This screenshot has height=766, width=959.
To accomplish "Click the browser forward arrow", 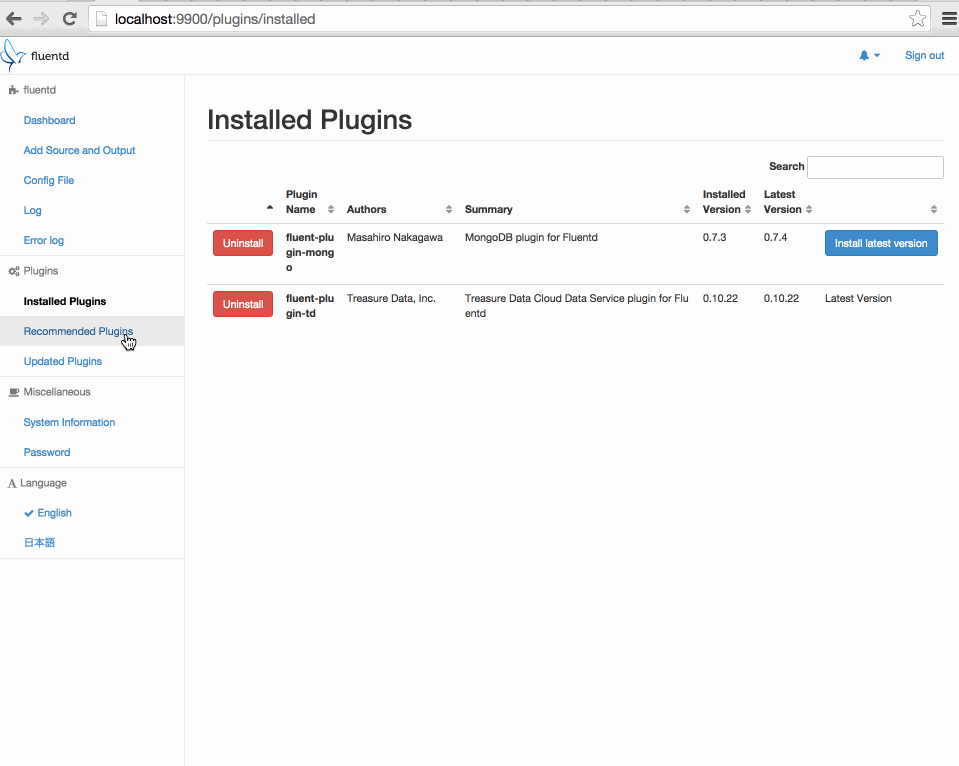I will tap(42, 19).
